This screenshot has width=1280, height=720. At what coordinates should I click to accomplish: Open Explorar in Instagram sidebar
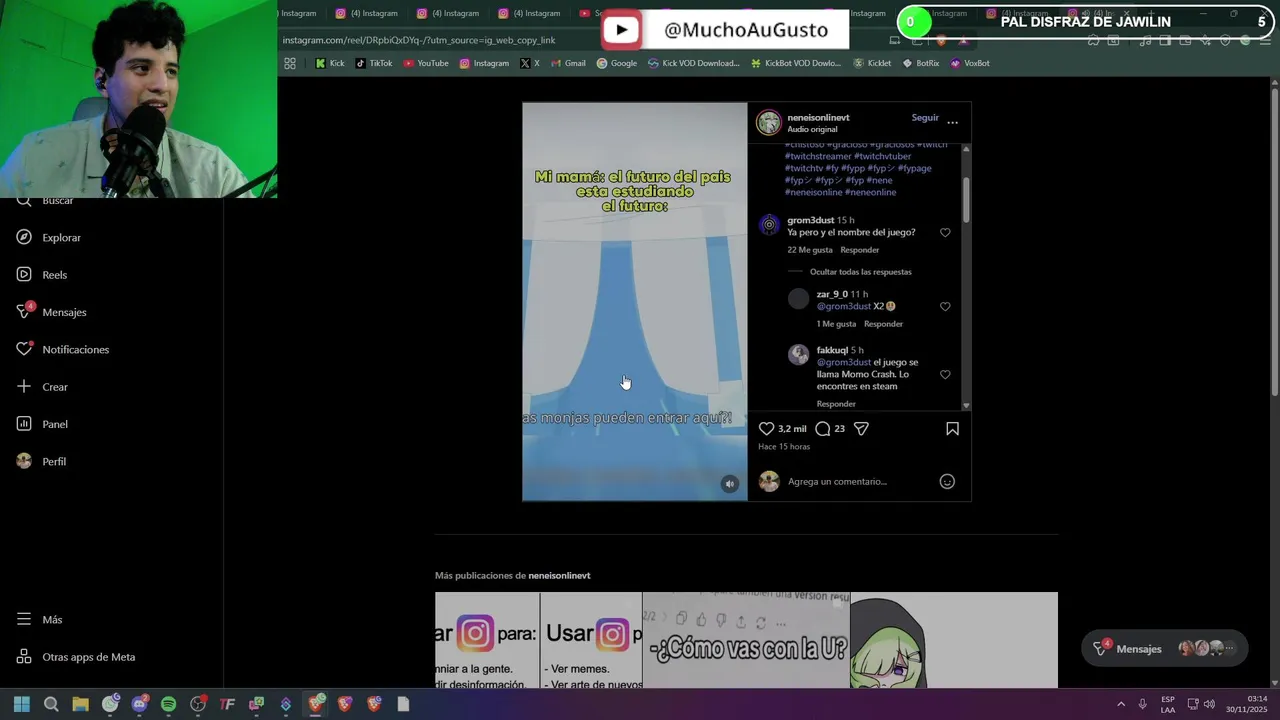click(48, 238)
